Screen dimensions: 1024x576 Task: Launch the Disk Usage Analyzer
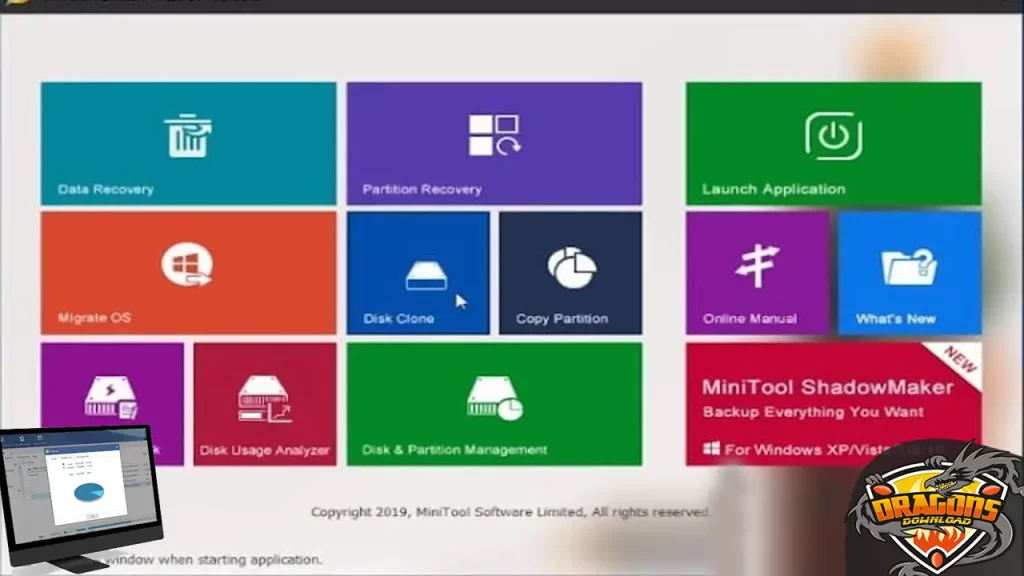(x=264, y=402)
